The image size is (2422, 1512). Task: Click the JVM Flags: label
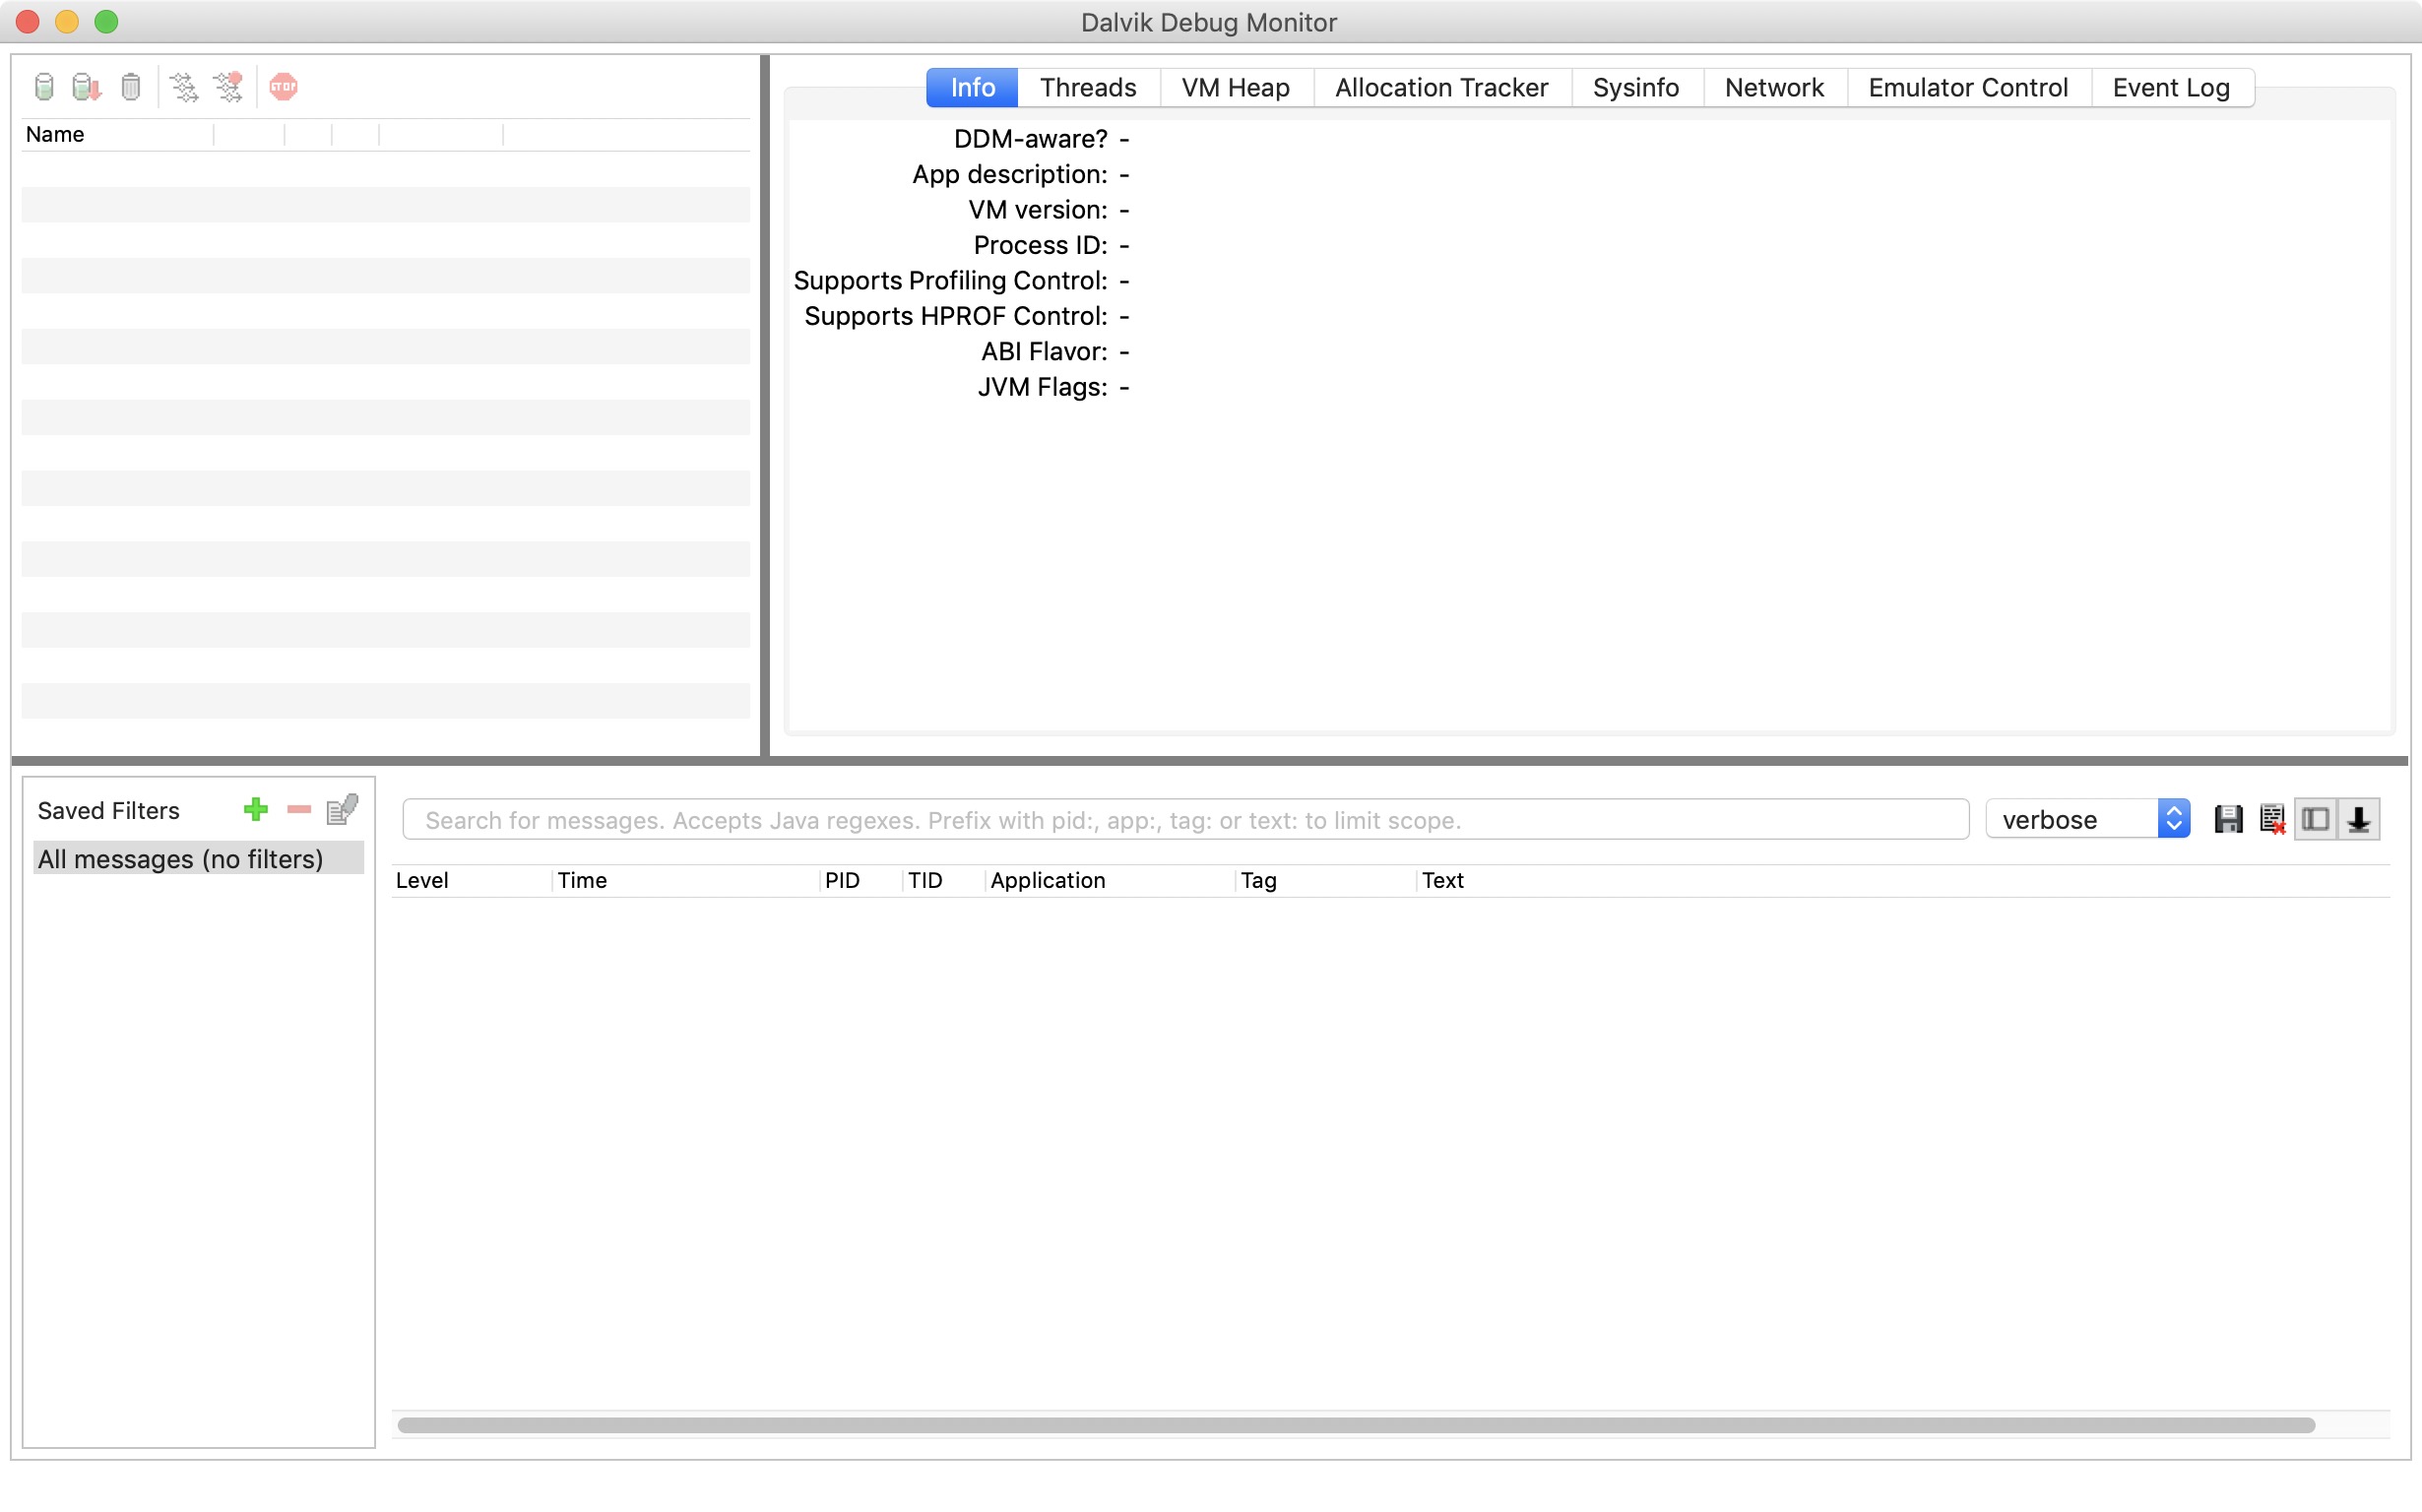click(x=1042, y=387)
